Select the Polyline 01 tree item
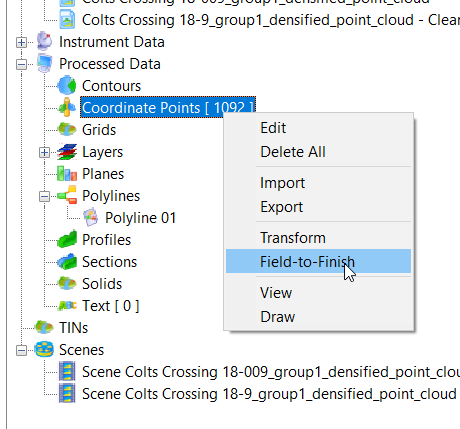The image size is (460, 429). (140, 218)
